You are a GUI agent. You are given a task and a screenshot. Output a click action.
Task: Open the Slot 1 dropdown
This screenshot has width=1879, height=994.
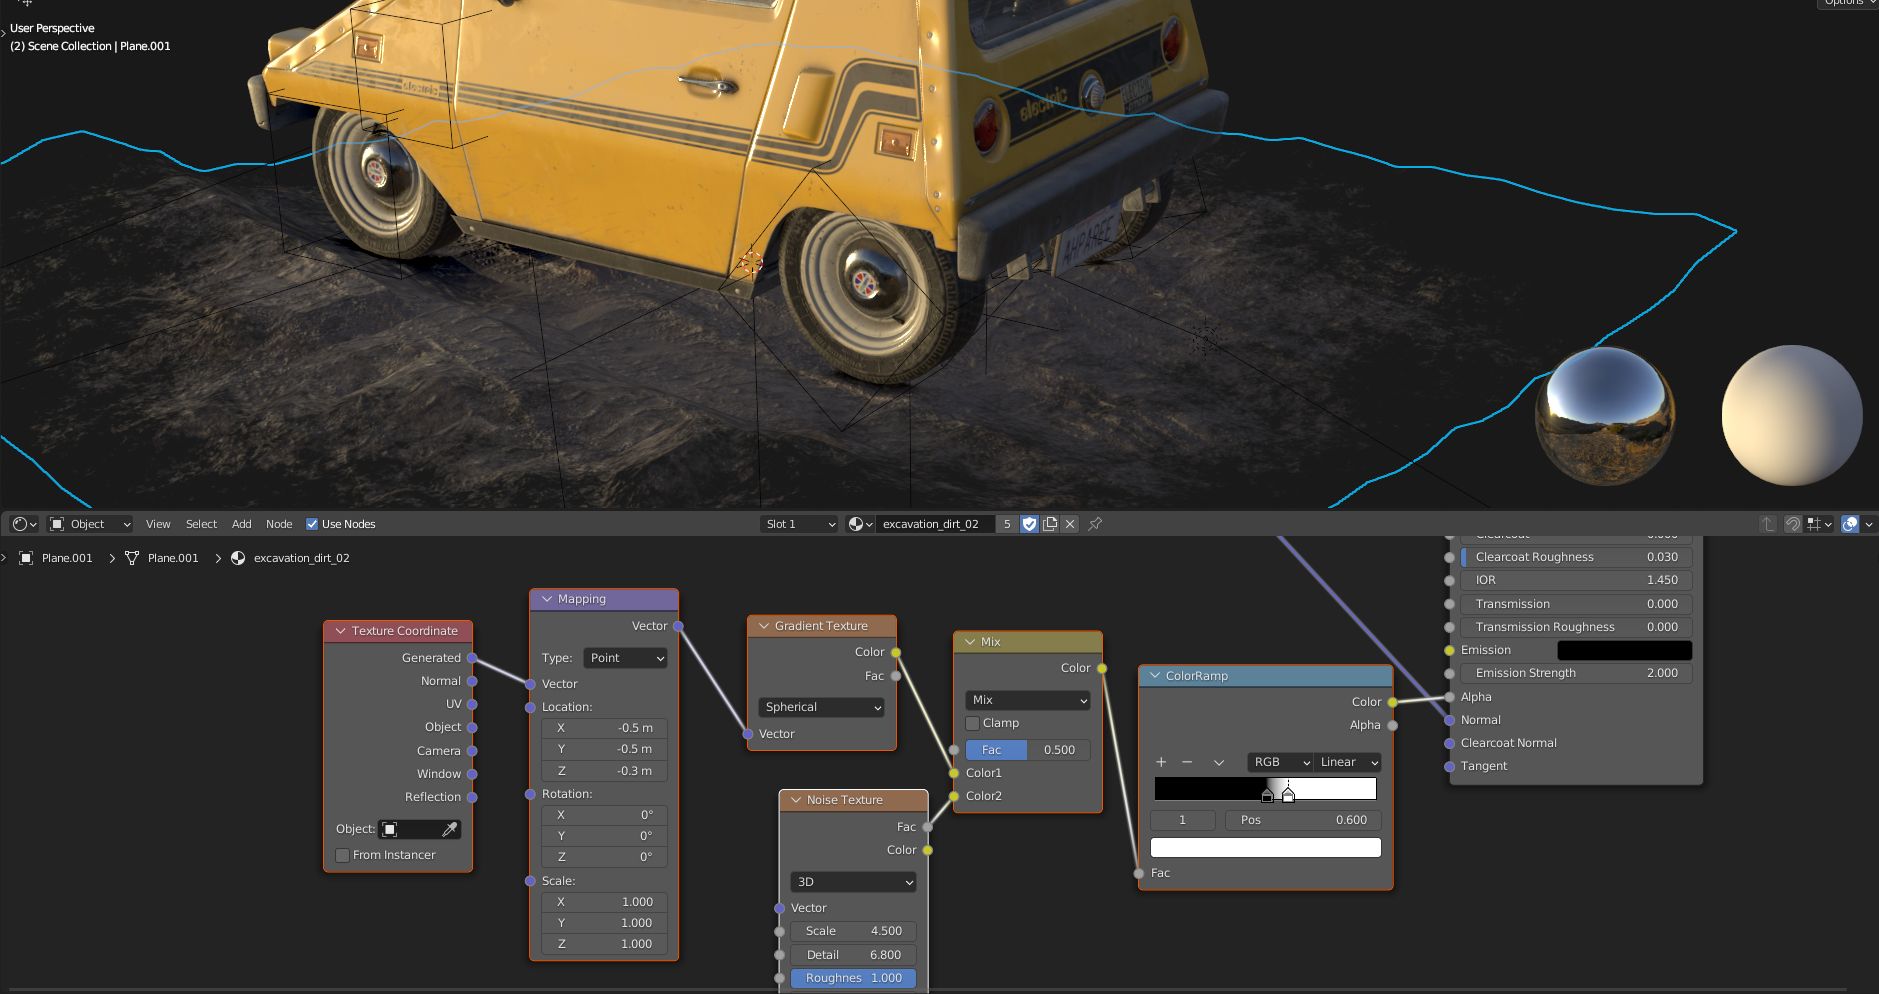click(x=799, y=524)
